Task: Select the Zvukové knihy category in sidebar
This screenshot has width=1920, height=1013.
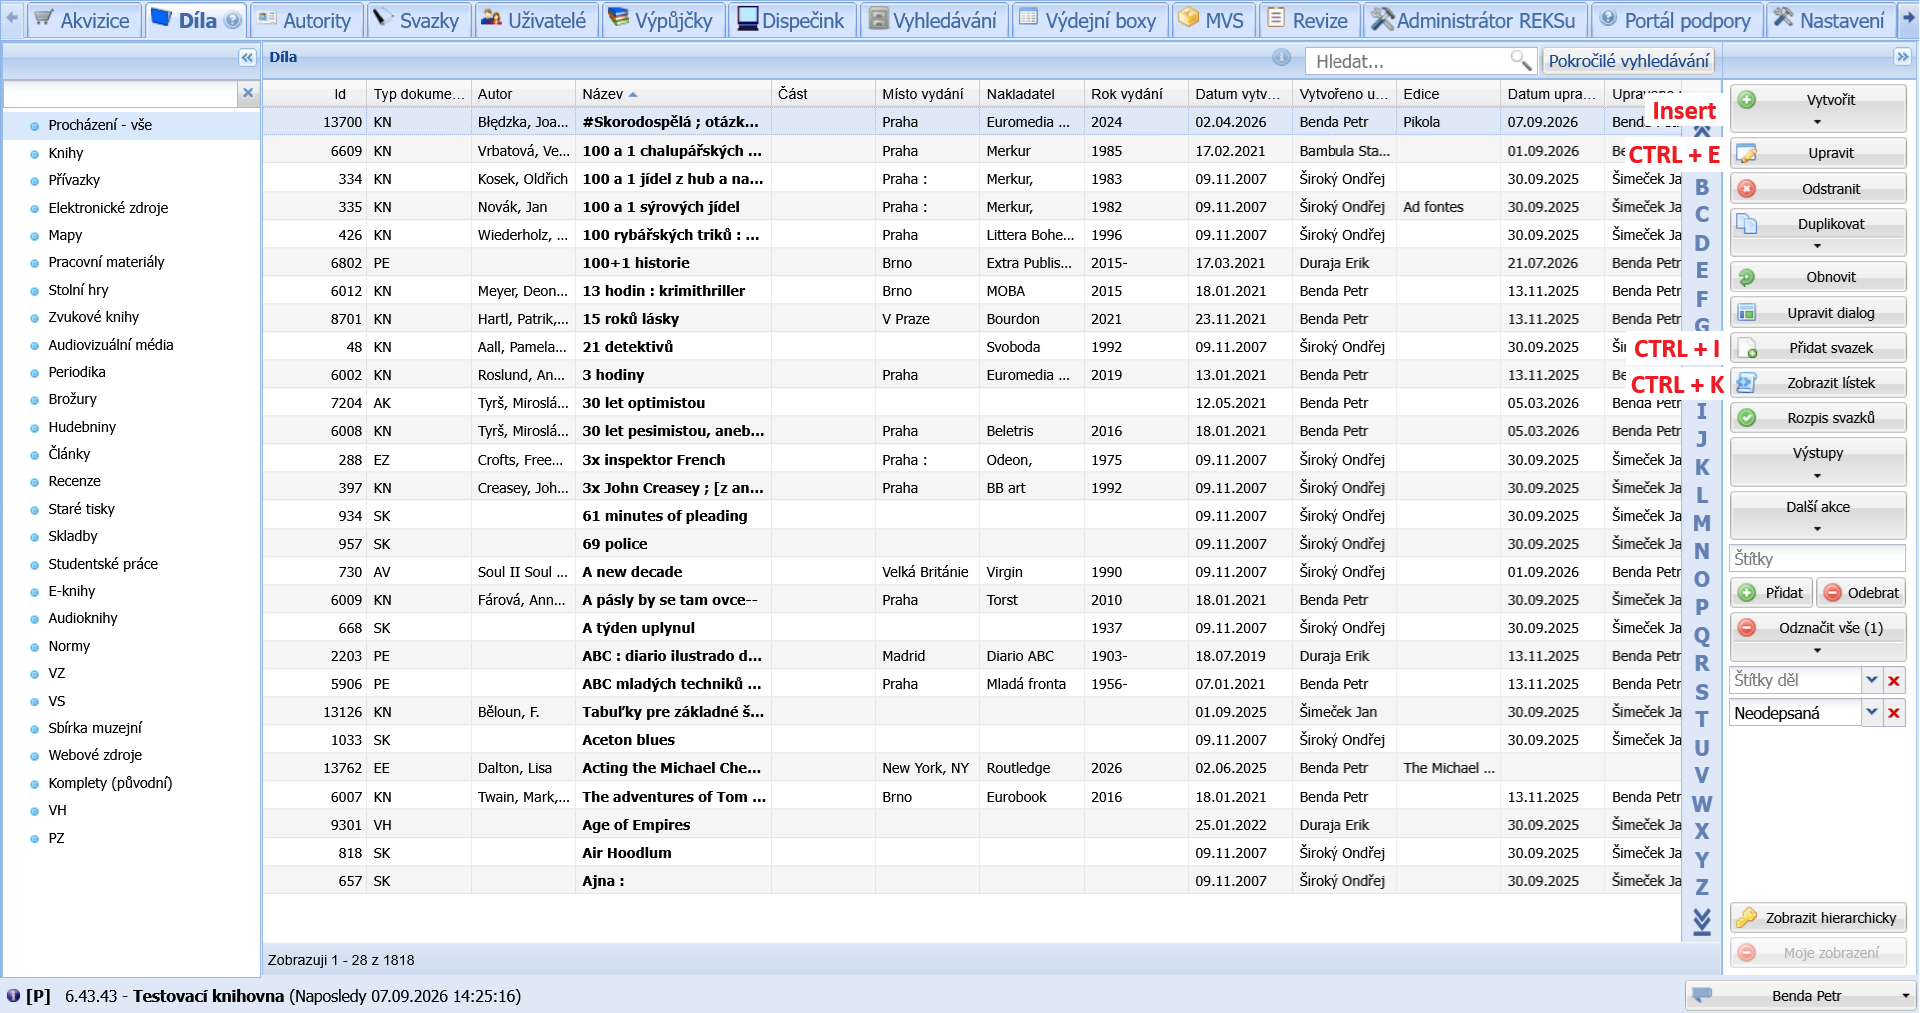Action: click(x=94, y=317)
